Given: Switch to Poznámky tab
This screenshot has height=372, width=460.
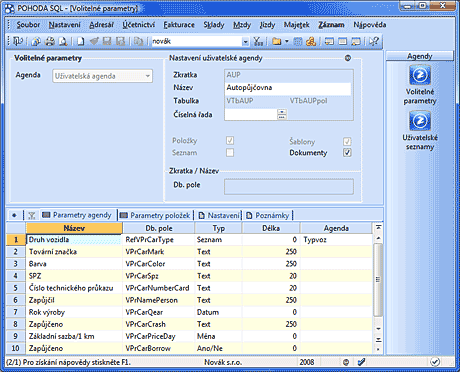Looking at the screenshot, I should click(x=268, y=215).
